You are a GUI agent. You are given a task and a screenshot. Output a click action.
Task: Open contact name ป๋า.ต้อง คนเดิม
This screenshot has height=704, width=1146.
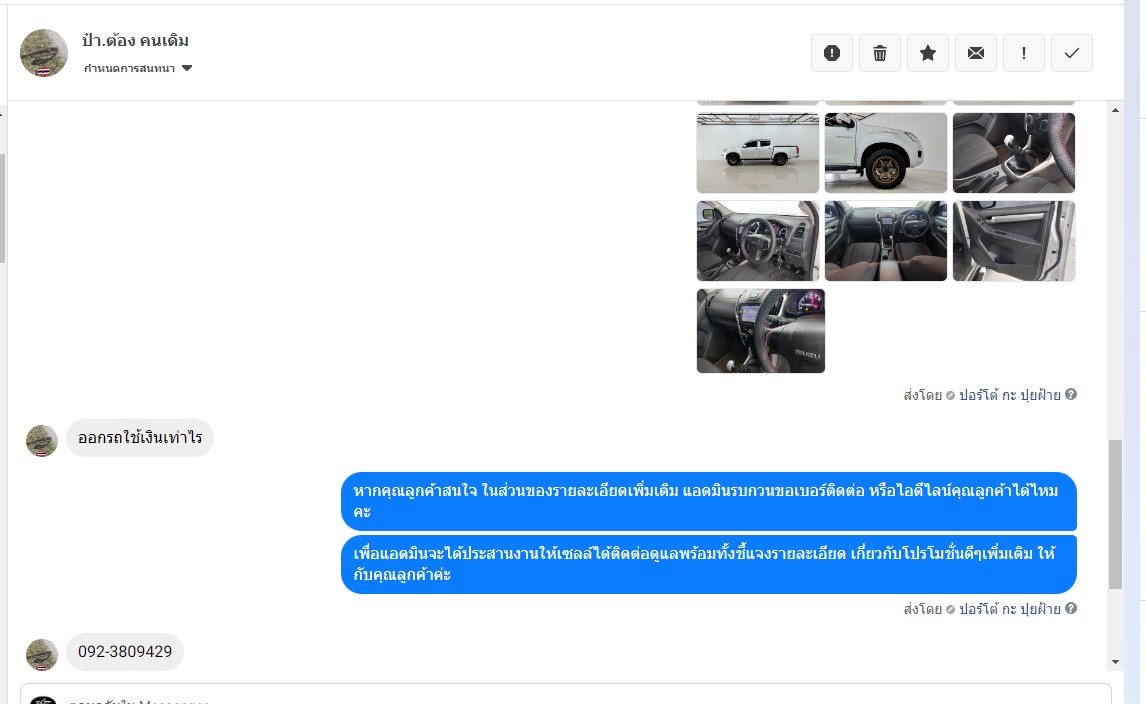tap(135, 40)
